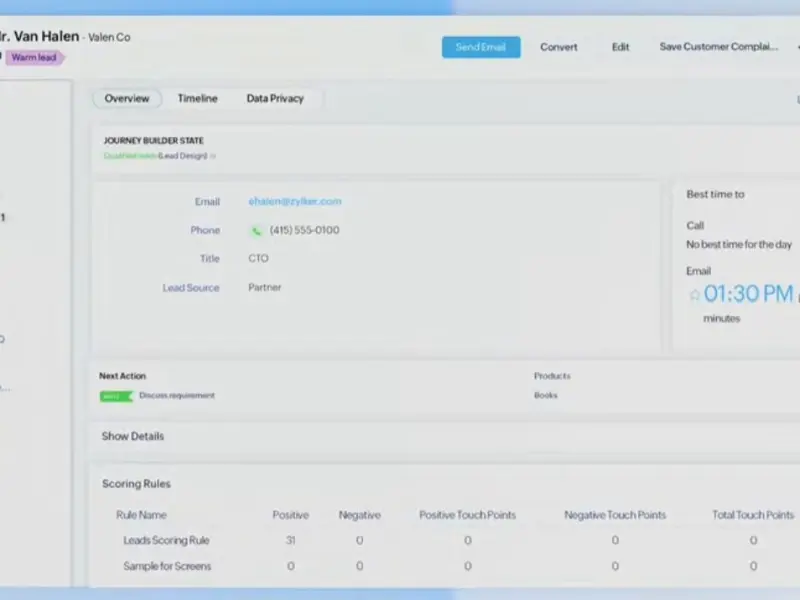Click the Partner lead source value

[x=265, y=288]
